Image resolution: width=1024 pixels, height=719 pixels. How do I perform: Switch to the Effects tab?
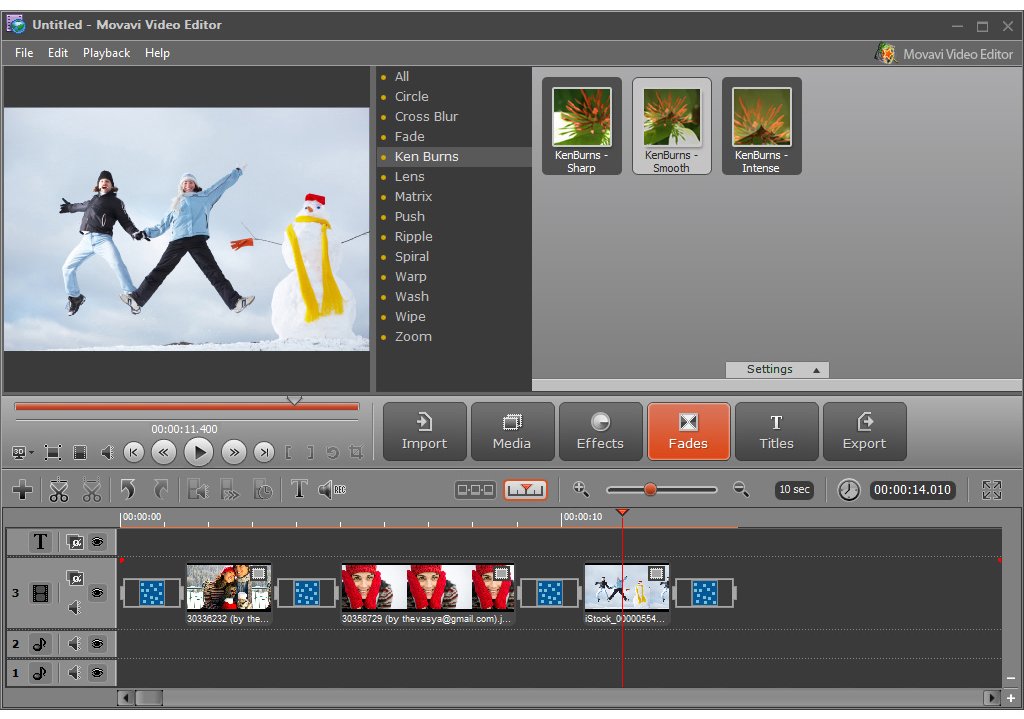(600, 431)
